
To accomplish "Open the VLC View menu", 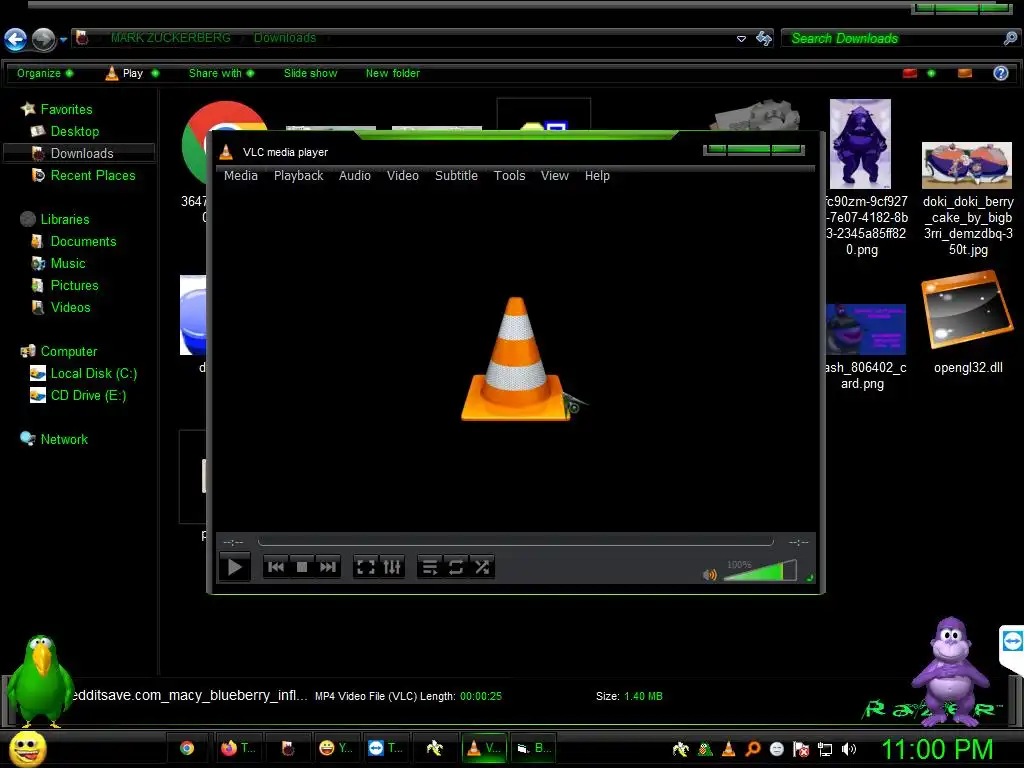I will click(x=554, y=176).
